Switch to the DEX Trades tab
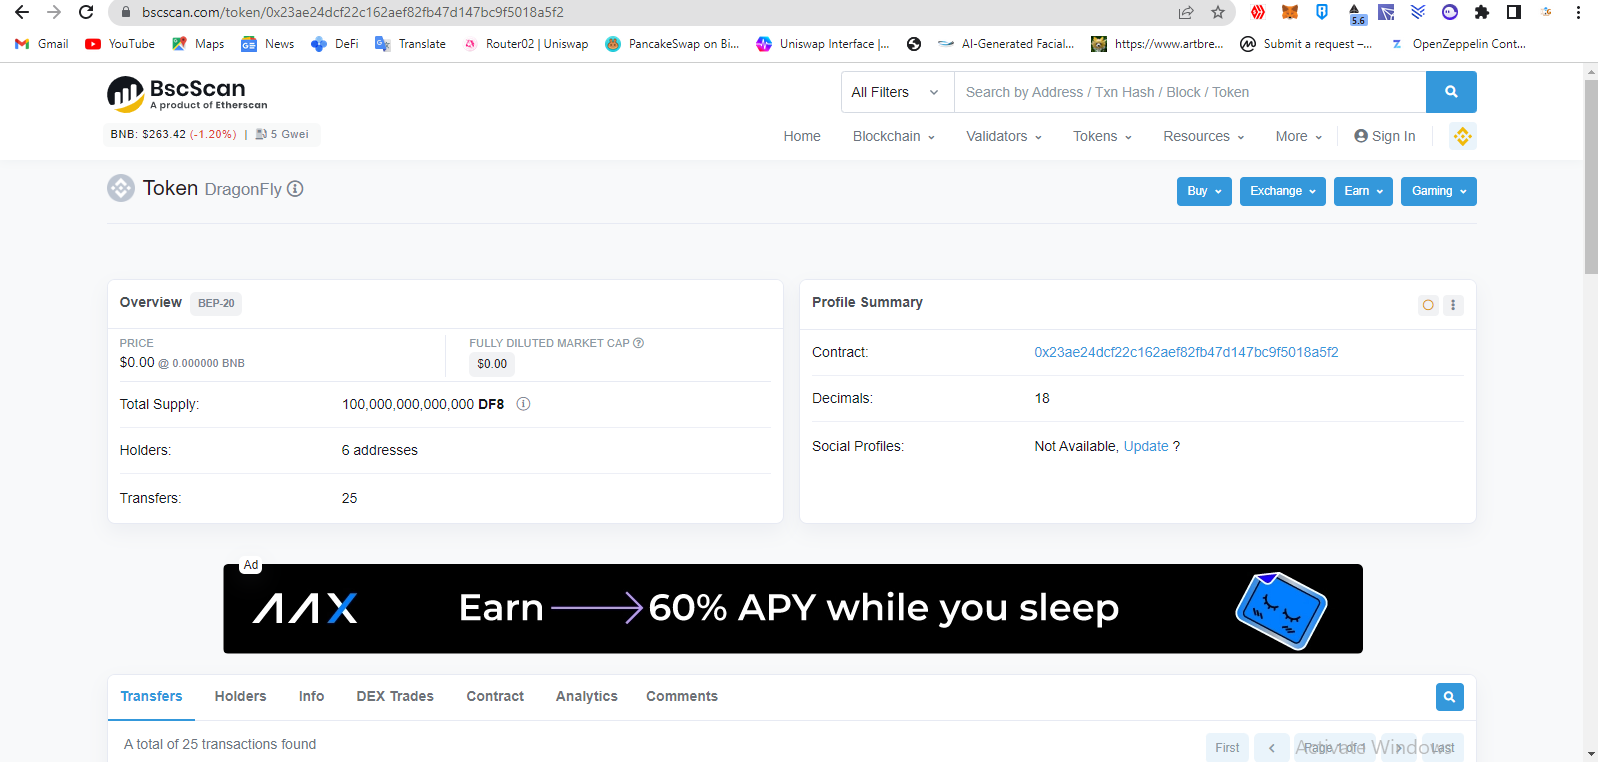The image size is (1598, 762). point(395,696)
